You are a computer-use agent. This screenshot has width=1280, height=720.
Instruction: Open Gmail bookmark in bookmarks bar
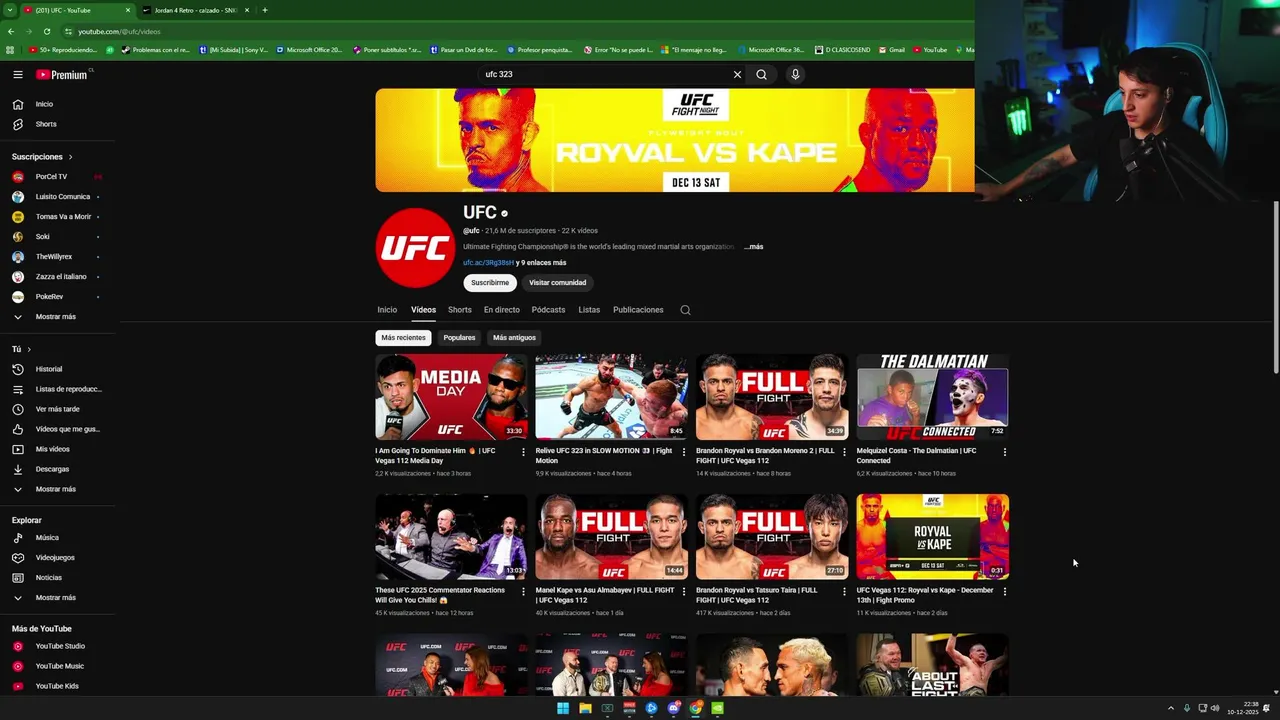coord(891,50)
